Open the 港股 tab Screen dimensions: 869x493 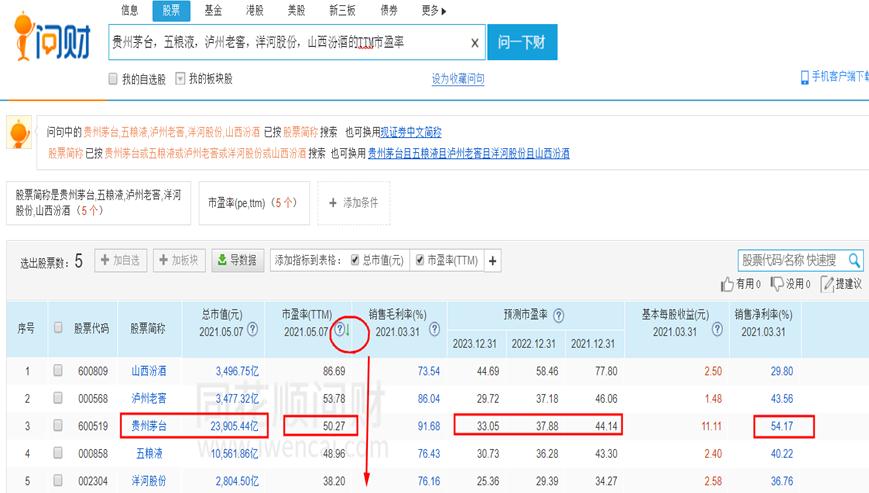click(x=254, y=10)
